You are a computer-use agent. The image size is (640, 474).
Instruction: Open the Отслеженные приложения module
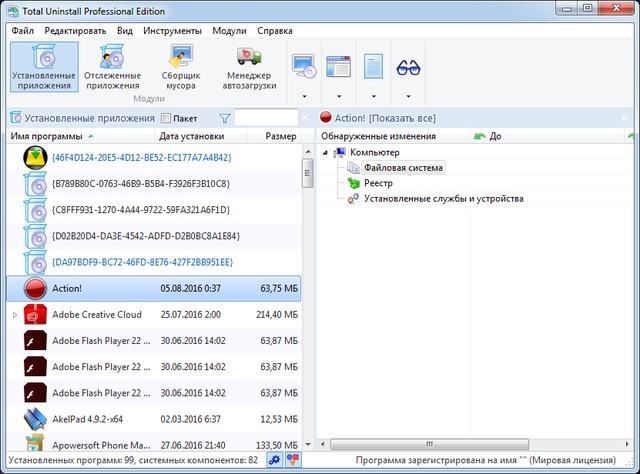[x=113, y=66]
